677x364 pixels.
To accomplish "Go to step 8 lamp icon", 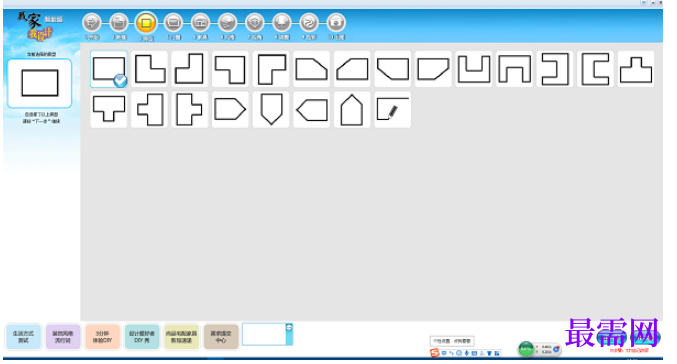I will pos(282,22).
